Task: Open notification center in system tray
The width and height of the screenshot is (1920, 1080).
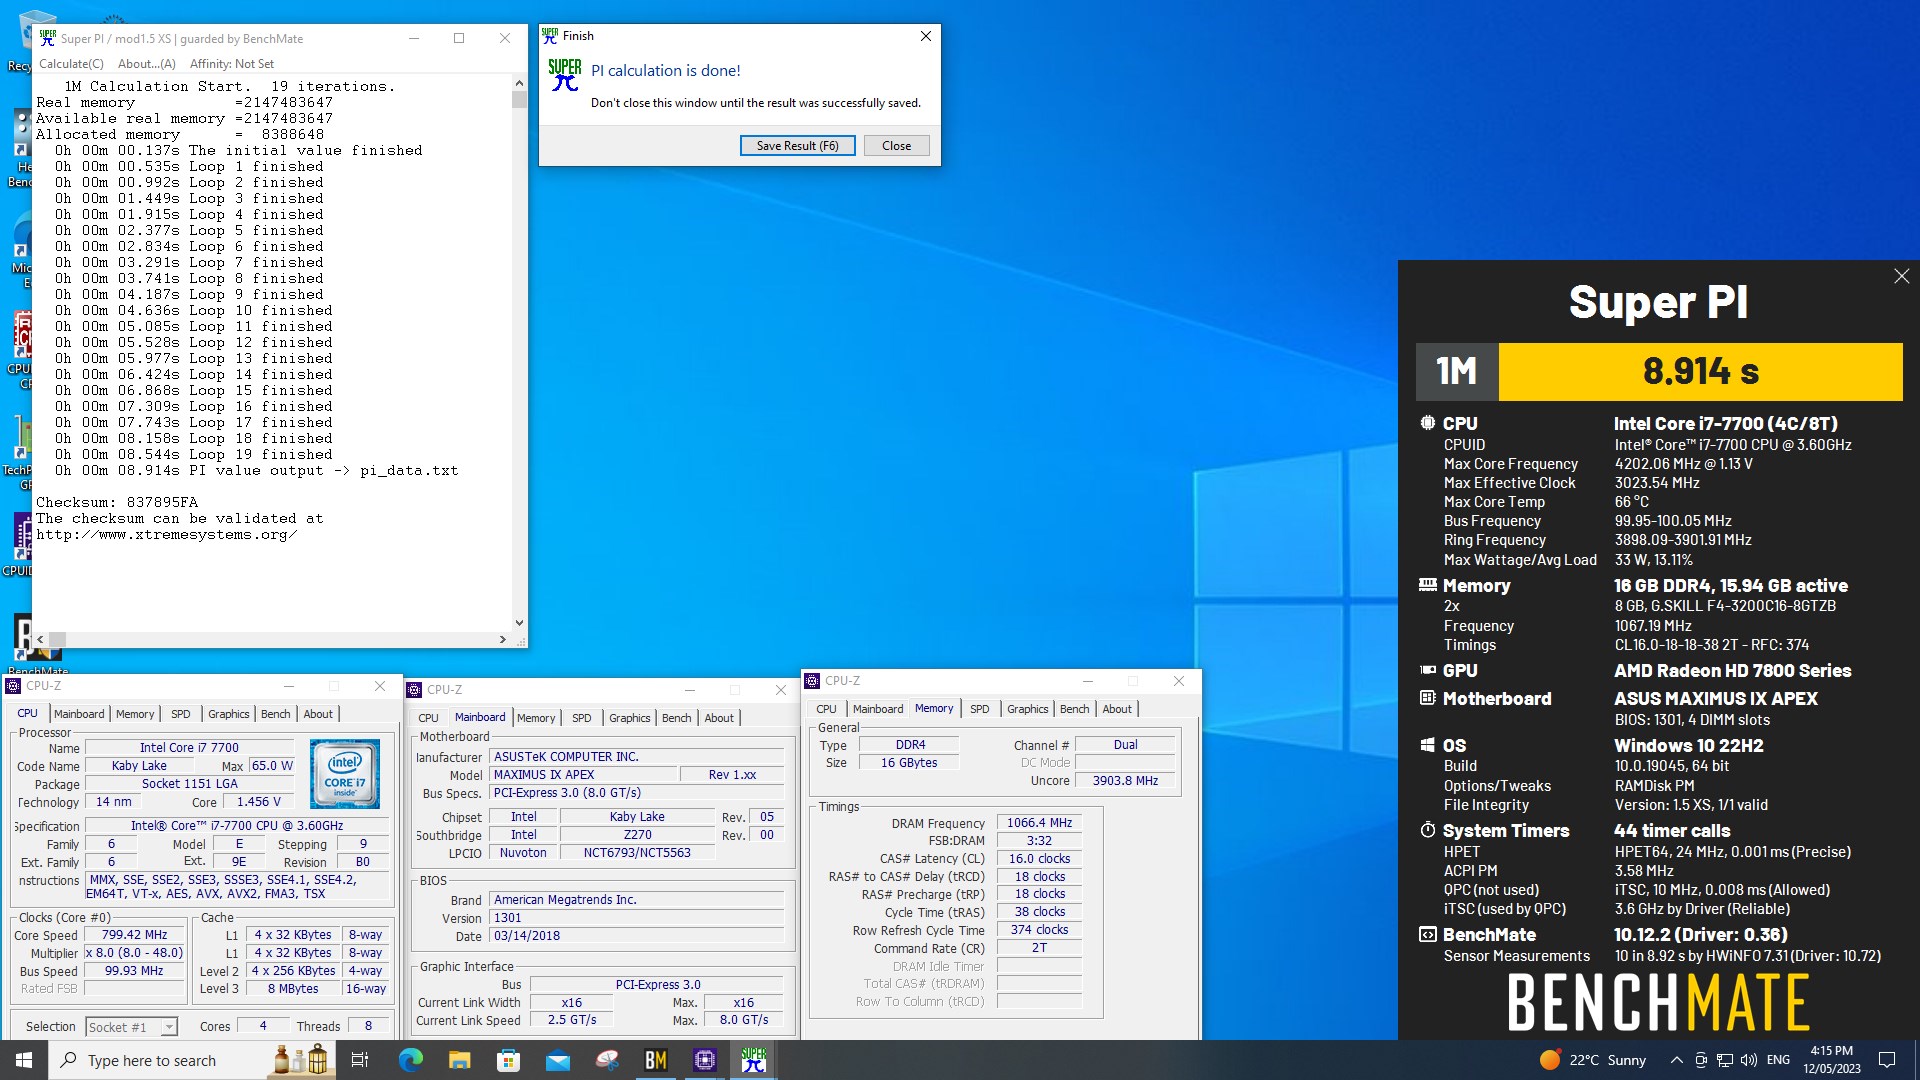Action: (x=1887, y=1060)
